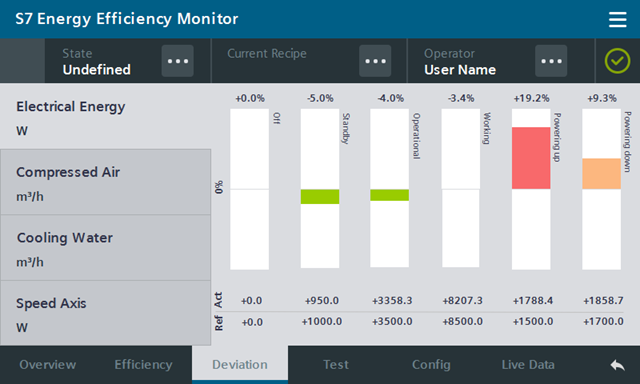The height and width of the screenshot is (384, 640).
Task: Open the Operator ellipsis options button
Action: (551, 61)
